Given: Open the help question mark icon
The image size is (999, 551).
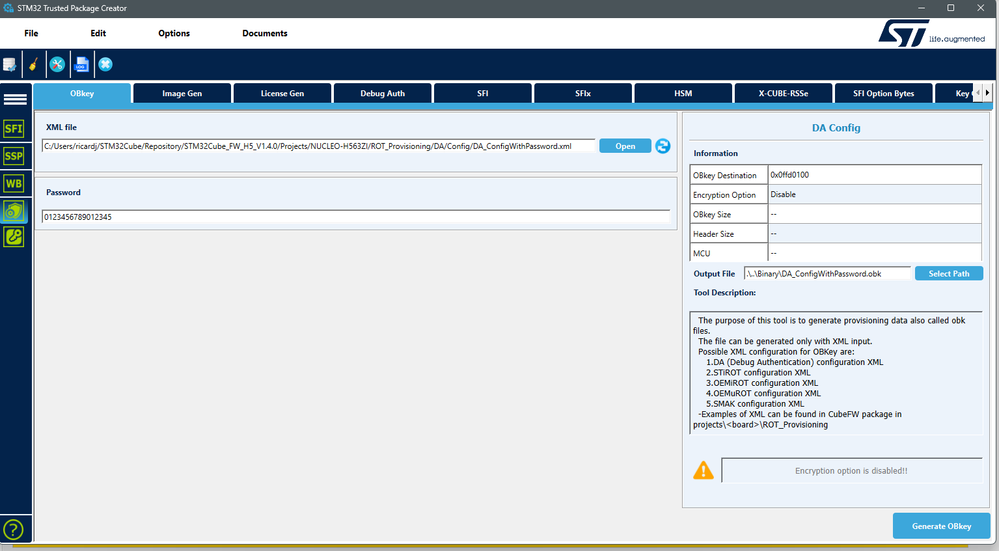Looking at the screenshot, I should (13, 530).
